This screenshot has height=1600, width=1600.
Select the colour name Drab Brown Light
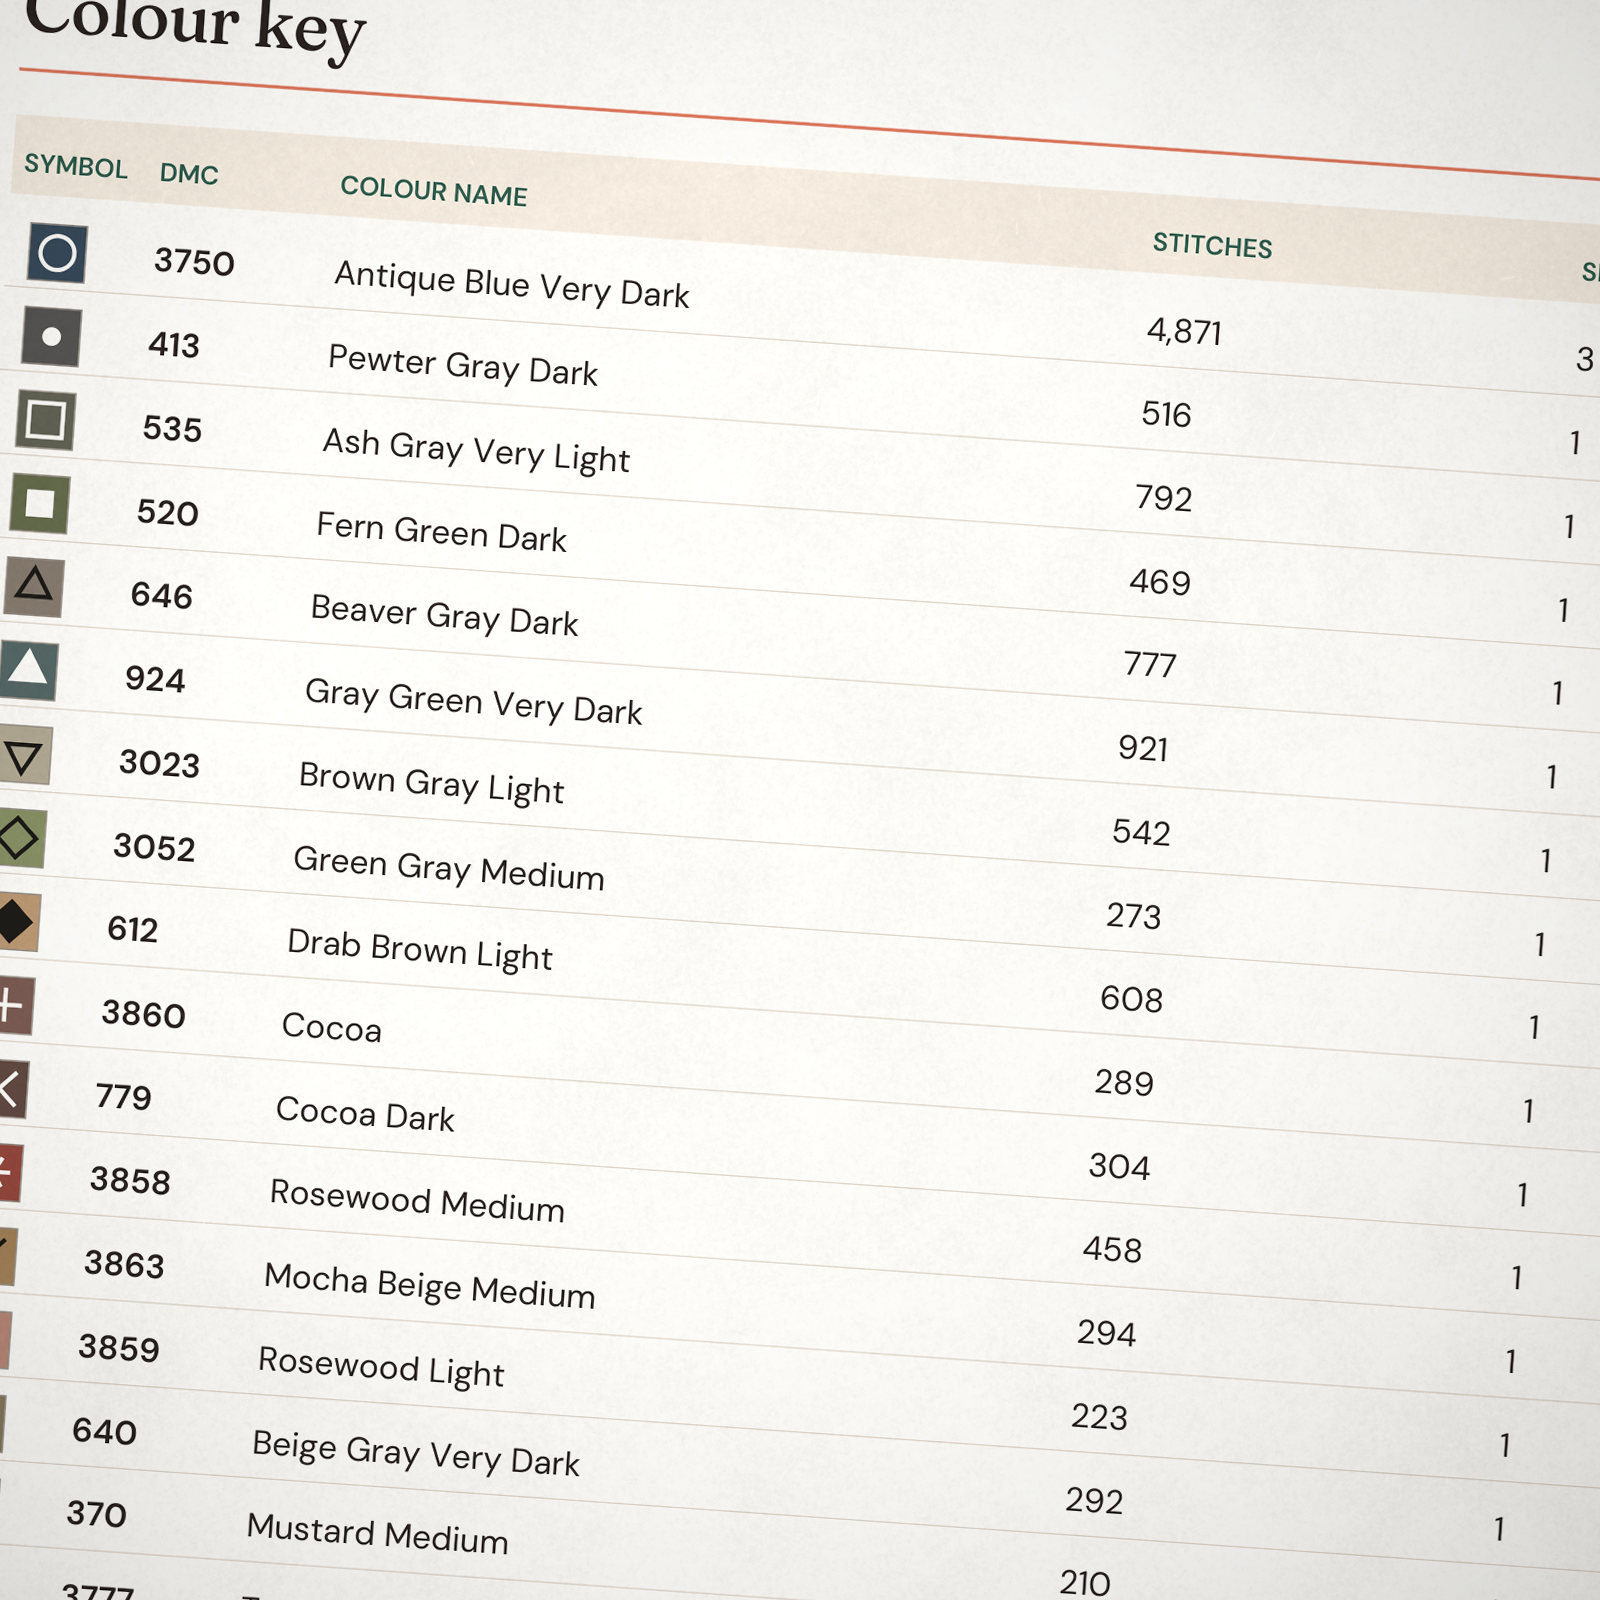420,949
